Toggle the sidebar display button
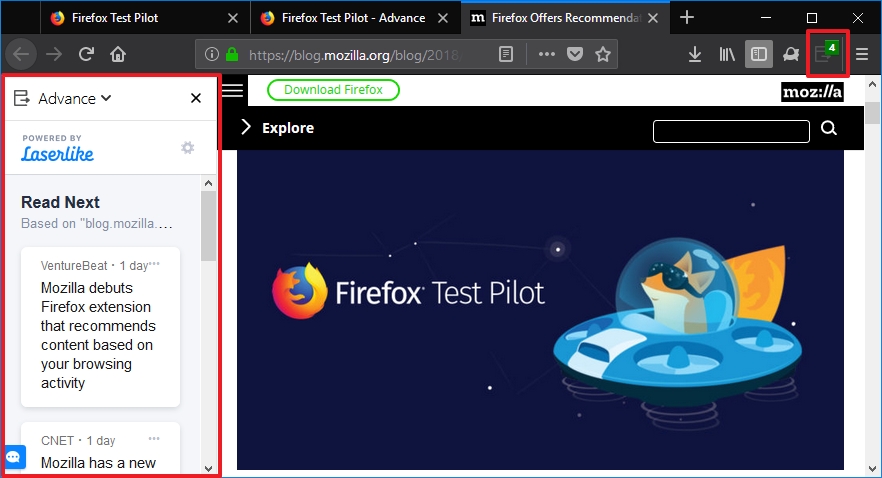Screen dimensions: 882x478 [758, 55]
